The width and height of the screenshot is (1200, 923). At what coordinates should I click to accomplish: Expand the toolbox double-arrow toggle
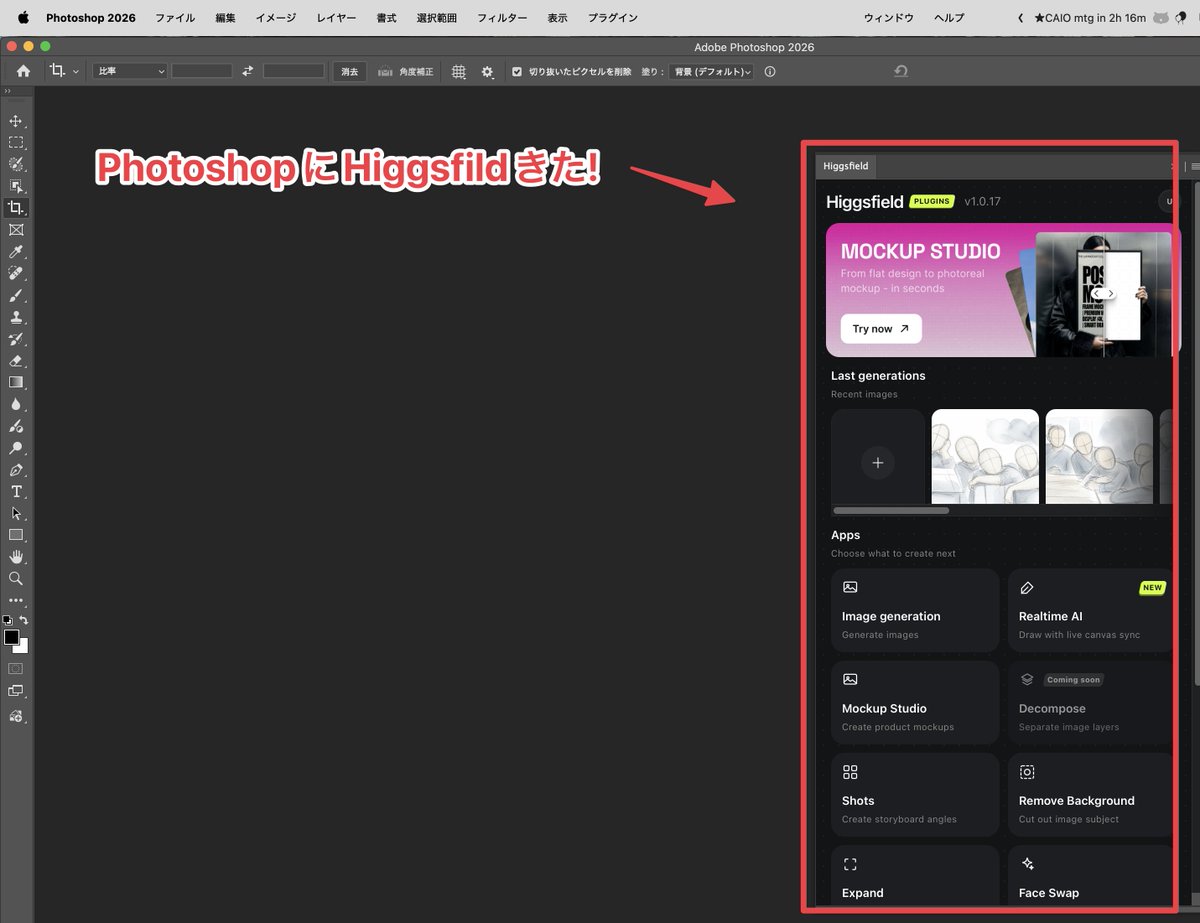(7, 92)
